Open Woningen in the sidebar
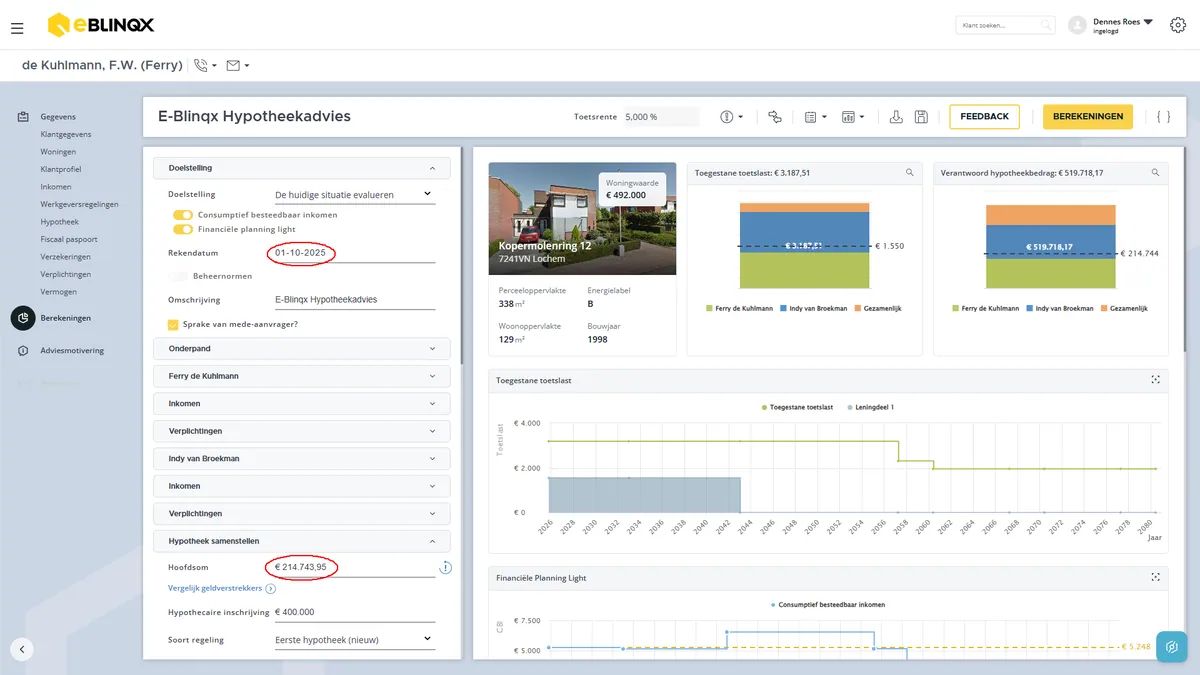The height and width of the screenshot is (675, 1200). (58, 152)
